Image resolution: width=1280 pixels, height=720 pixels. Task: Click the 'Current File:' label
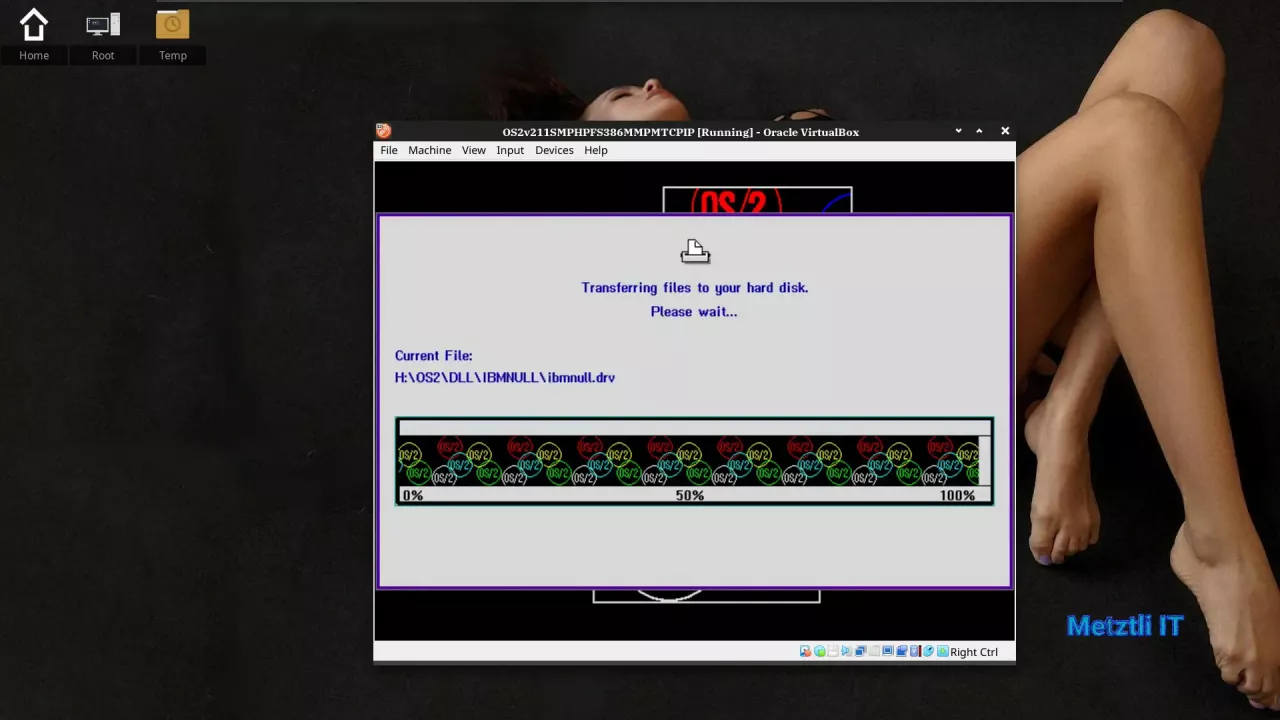pos(433,355)
